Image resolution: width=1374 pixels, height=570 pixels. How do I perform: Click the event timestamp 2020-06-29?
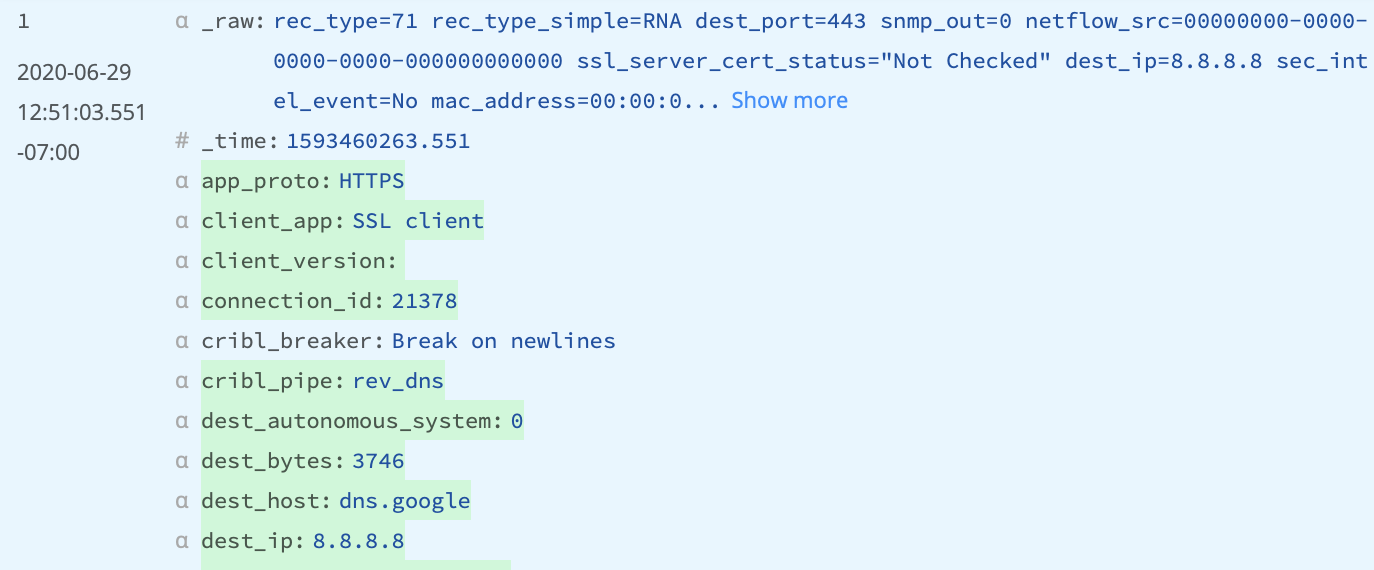[74, 72]
